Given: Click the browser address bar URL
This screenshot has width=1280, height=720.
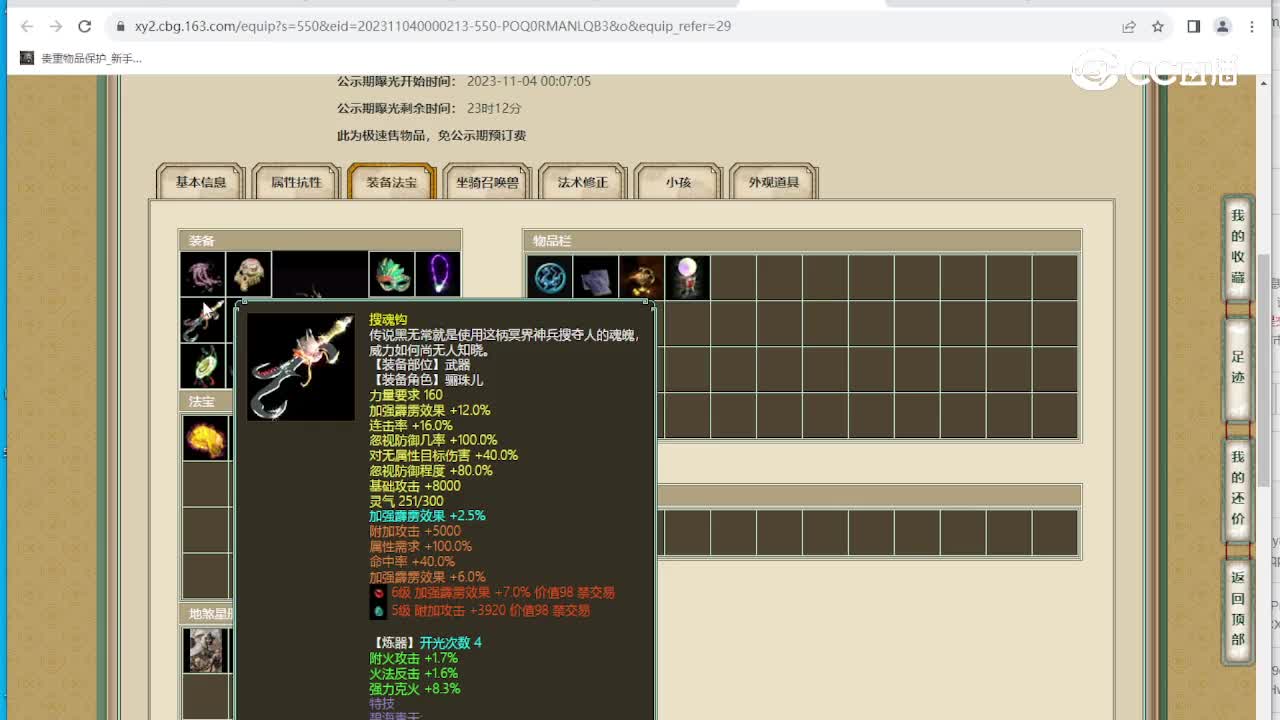Looking at the screenshot, I should click(x=433, y=26).
